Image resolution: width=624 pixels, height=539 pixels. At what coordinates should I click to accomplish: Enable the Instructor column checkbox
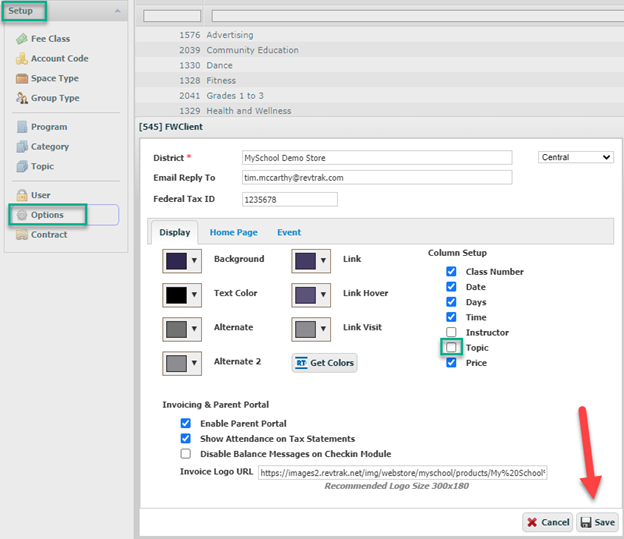pyautogui.click(x=451, y=332)
